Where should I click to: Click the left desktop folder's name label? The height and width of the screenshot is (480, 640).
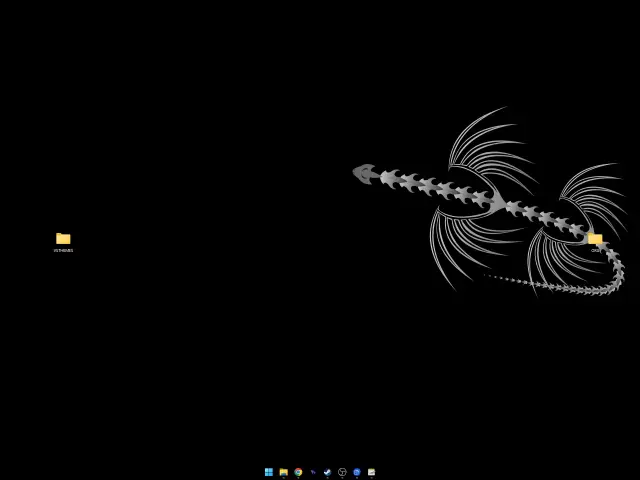coord(63,251)
